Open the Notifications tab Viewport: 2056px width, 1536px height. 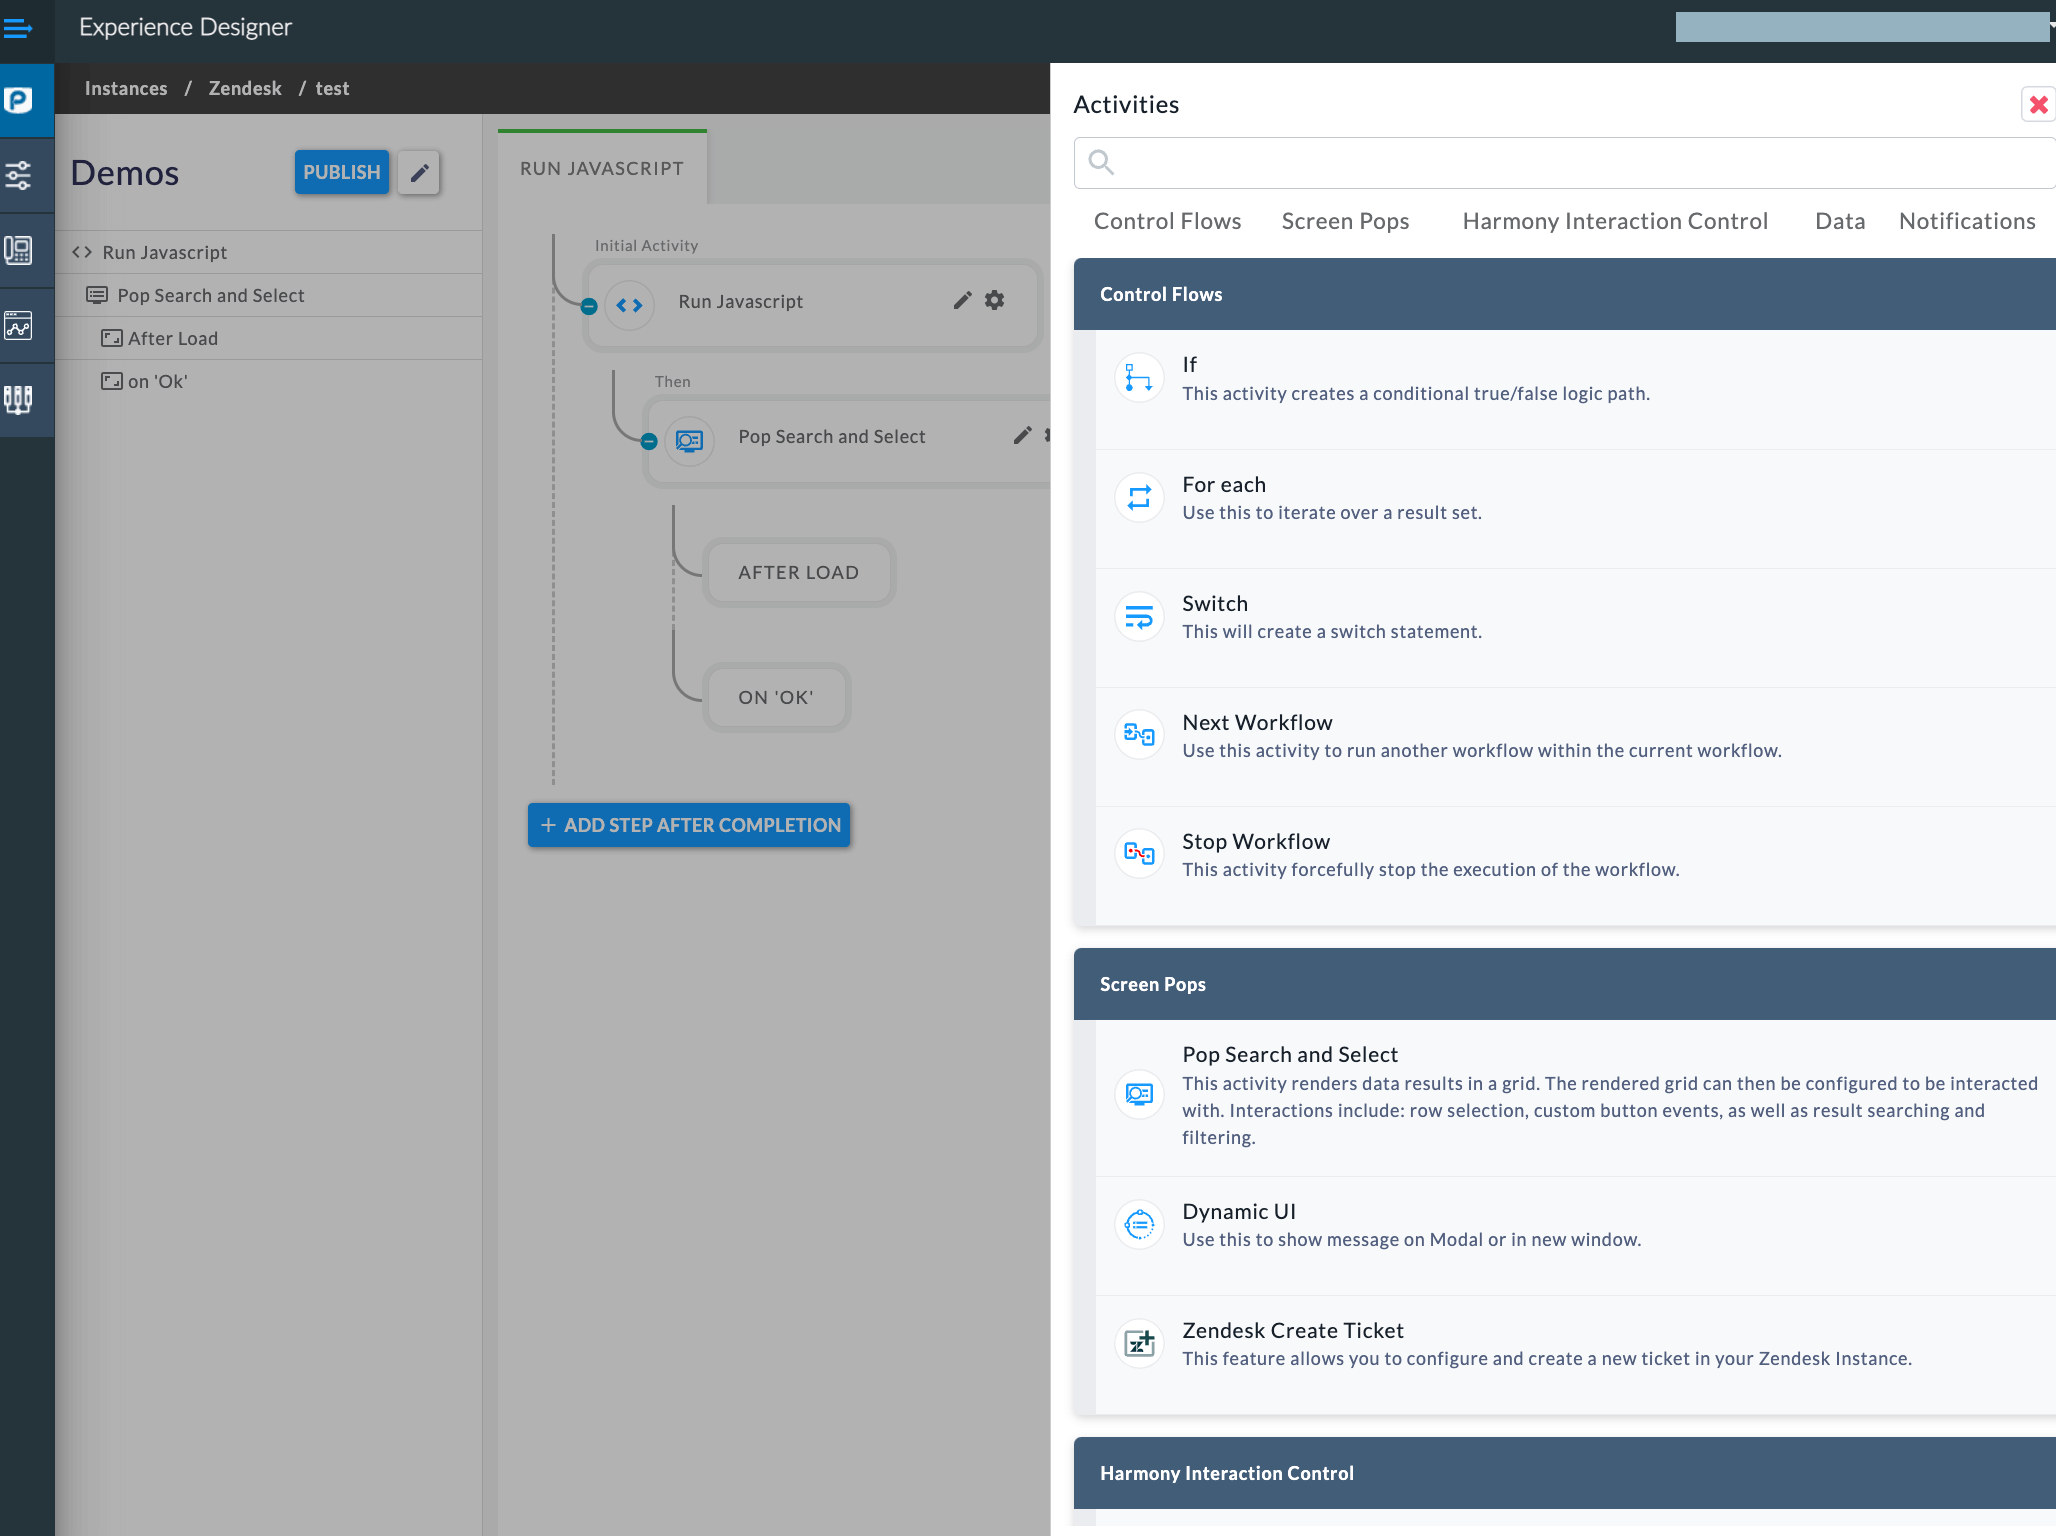(x=1967, y=221)
